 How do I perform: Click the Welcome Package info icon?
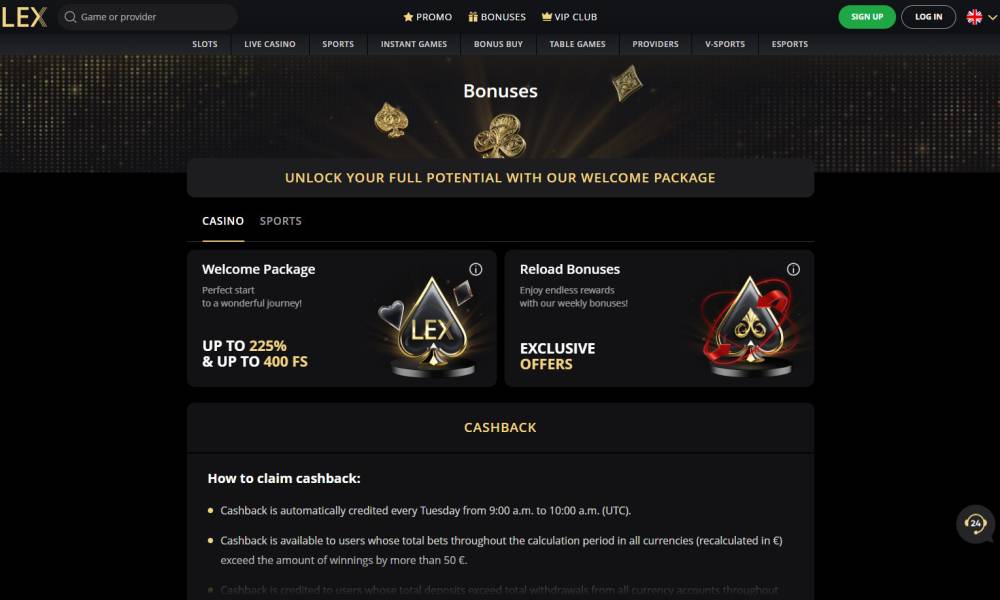pyautogui.click(x=476, y=269)
